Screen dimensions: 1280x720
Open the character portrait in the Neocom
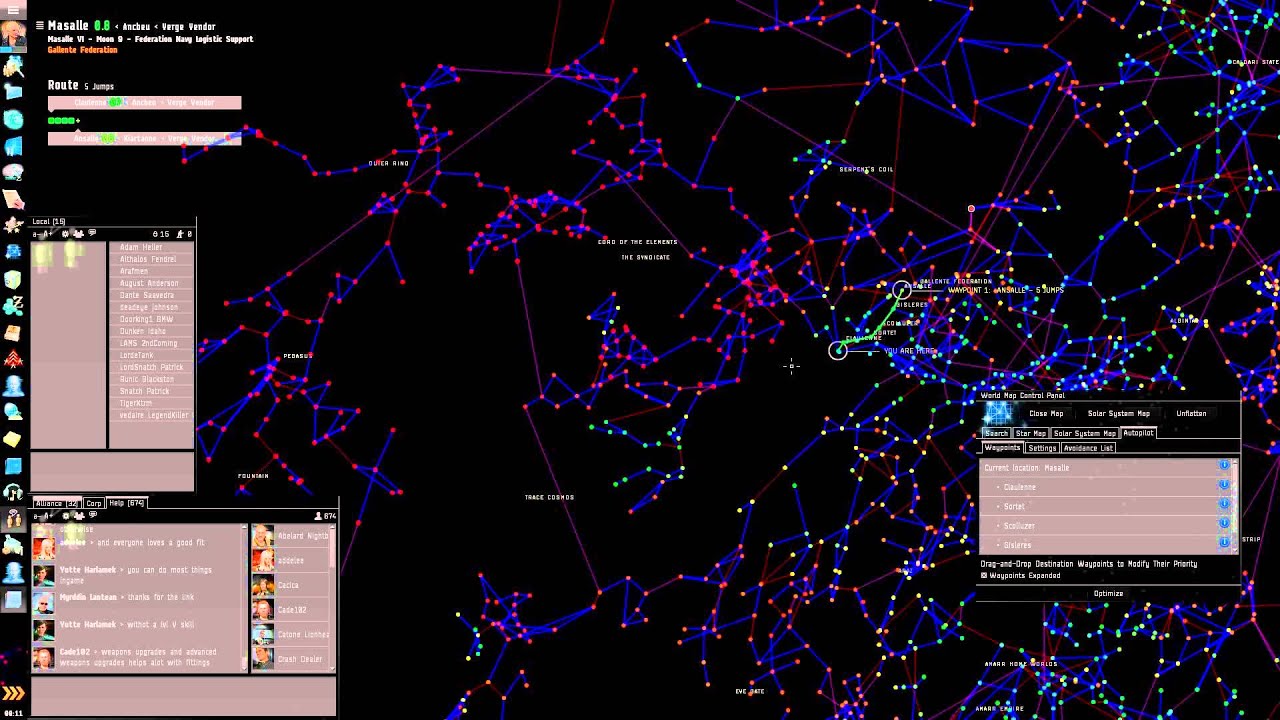click(x=13, y=35)
